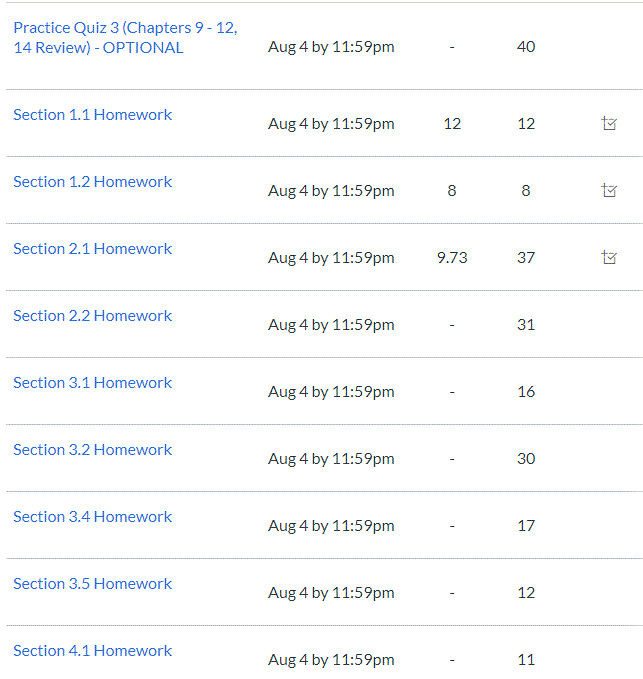
Task: Open Section 1.1 Homework assignment
Action: click(x=93, y=115)
